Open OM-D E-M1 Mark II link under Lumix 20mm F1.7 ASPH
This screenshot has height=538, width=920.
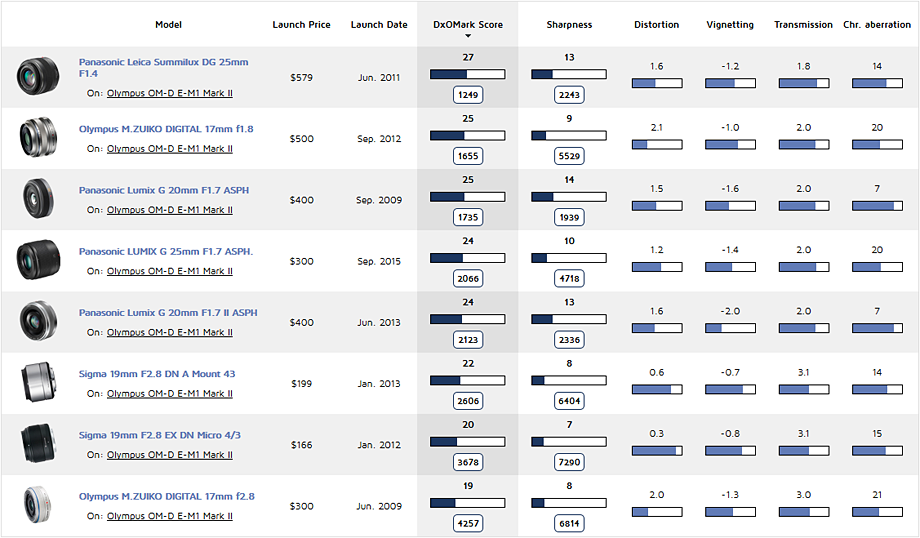tap(170, 209)
